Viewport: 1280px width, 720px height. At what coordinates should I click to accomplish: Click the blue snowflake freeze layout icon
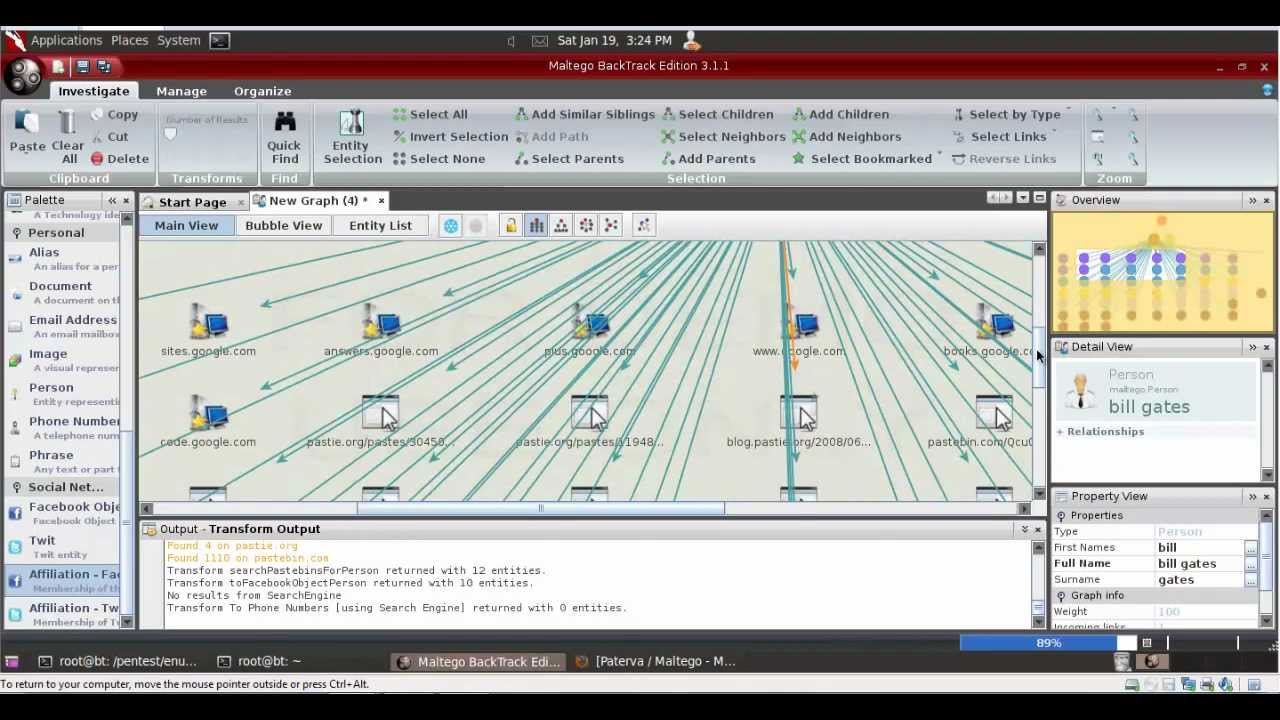pyautogui.click(x=451, y=226)
